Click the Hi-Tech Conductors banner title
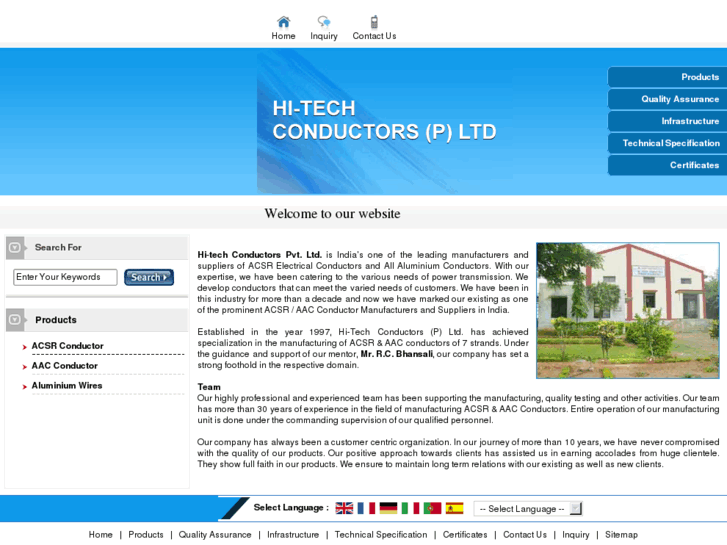 (384, 120)
